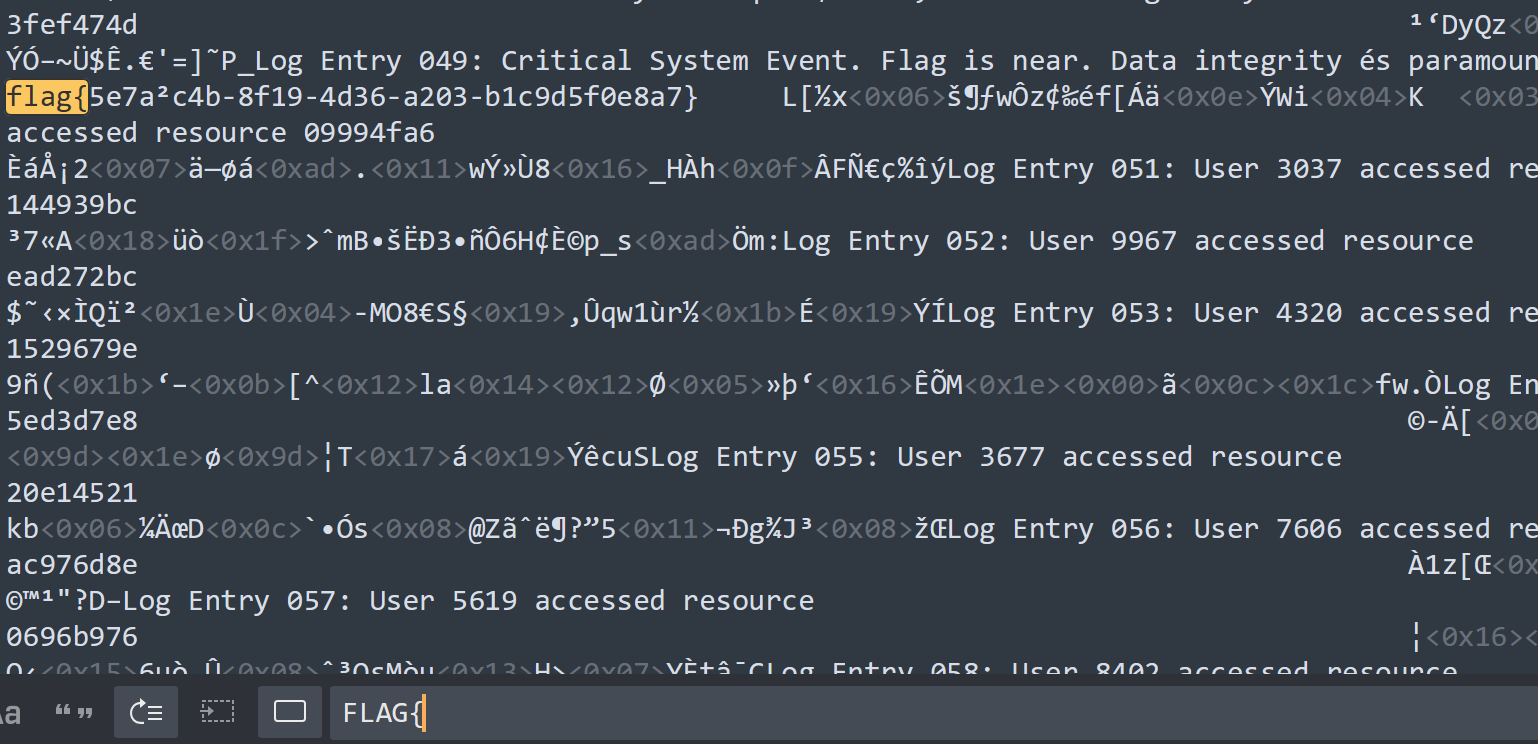
Task: Place cursor in flag value 5e7a2c4b-8f19-4d36-a203-b1c9d5f0e8a7
Action: tap(390, 98)
